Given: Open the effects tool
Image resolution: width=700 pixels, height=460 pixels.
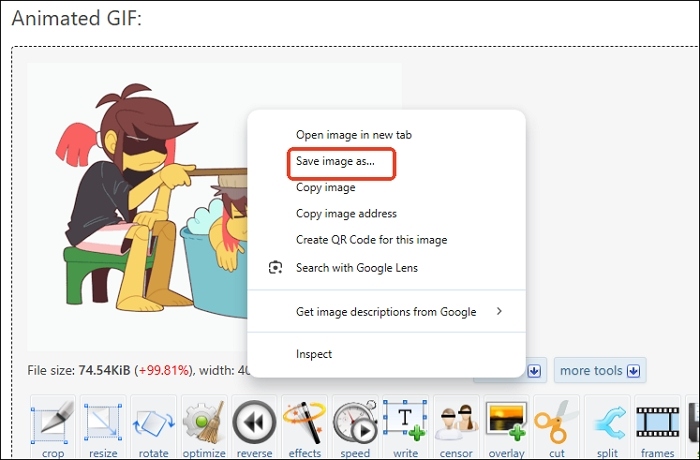Looking at the screenshot, I should (304, 424).
